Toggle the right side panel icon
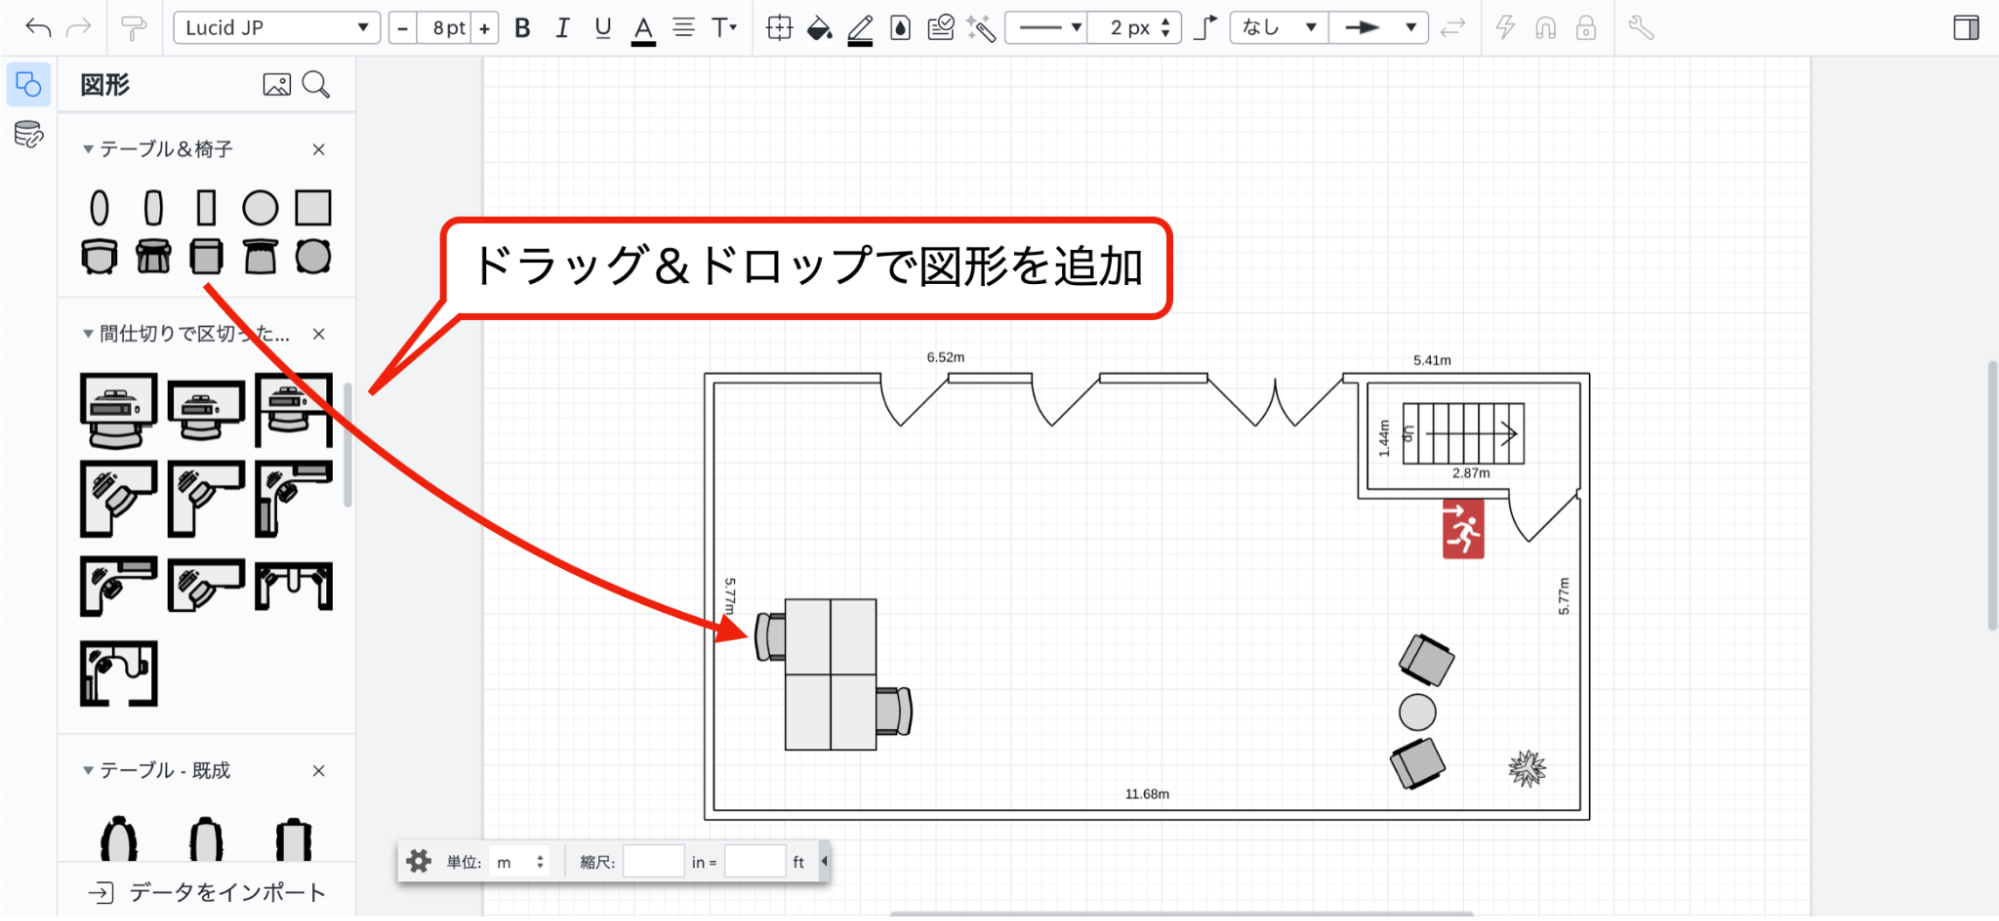 tap(1966, 28)
